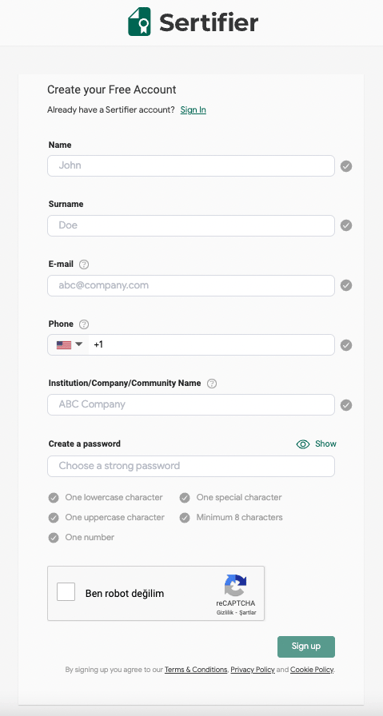
Task: Open the Terms & Conditions link
Action: tap(196, 670)
